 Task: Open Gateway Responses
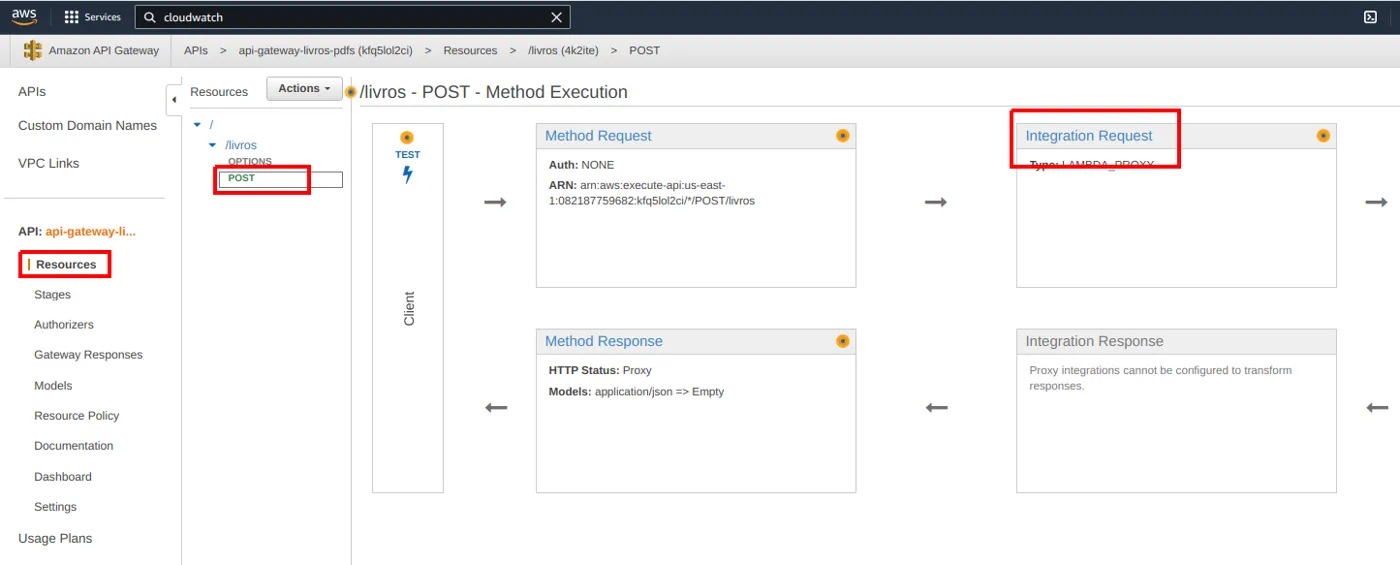88,355
